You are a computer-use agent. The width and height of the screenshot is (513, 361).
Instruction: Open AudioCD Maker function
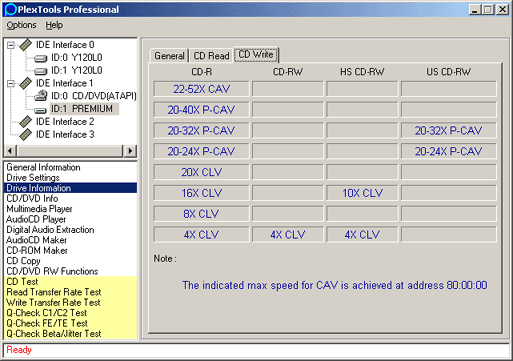coord(37,240)
